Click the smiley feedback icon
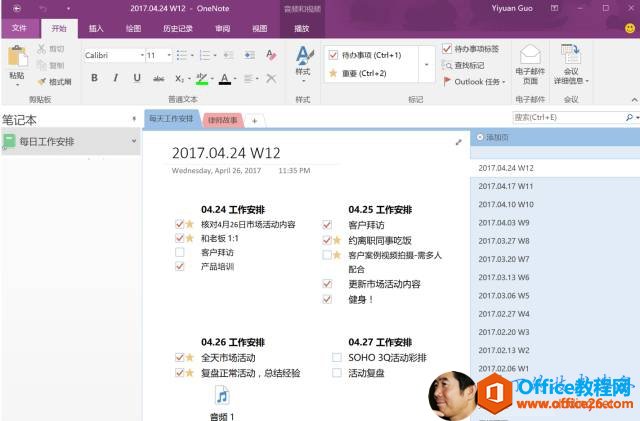 point(630,28)
